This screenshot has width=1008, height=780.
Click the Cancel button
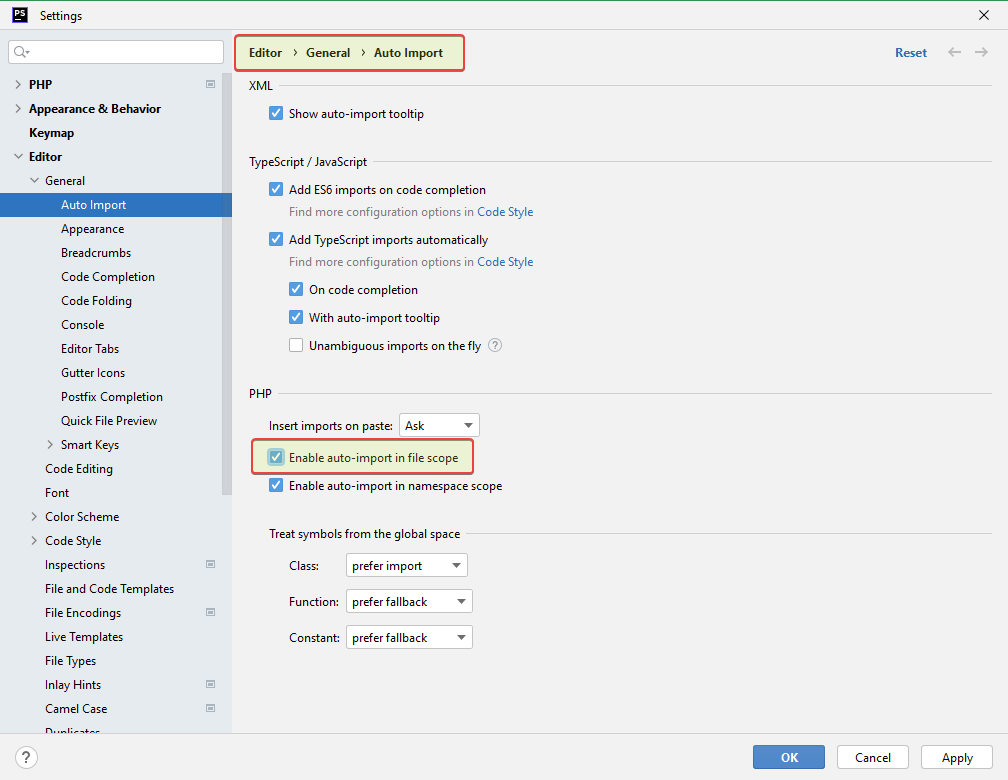[872, 757]
